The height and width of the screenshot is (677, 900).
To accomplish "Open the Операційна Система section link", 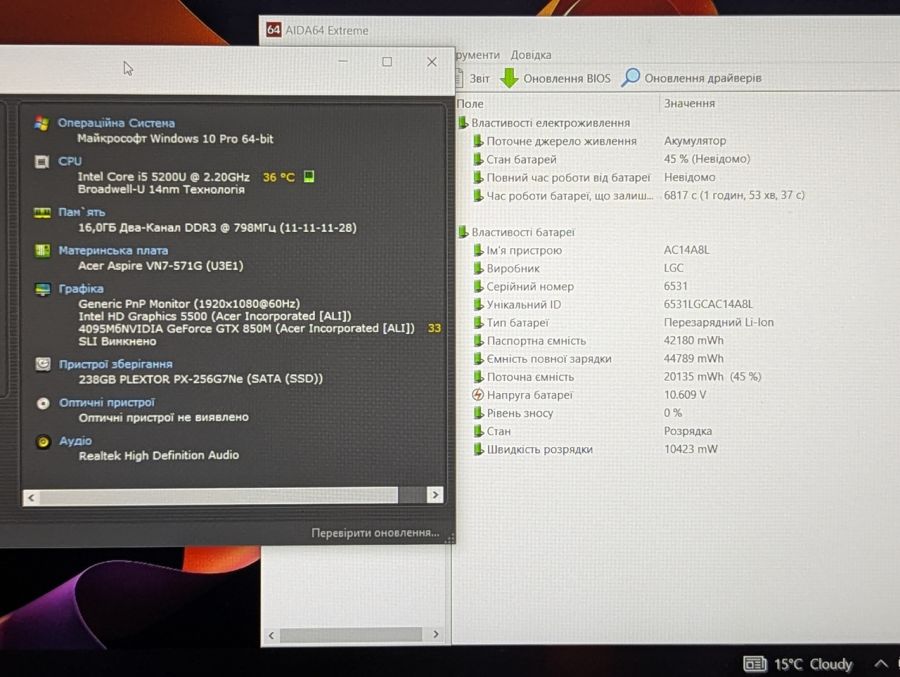I will tap(116, 123).
